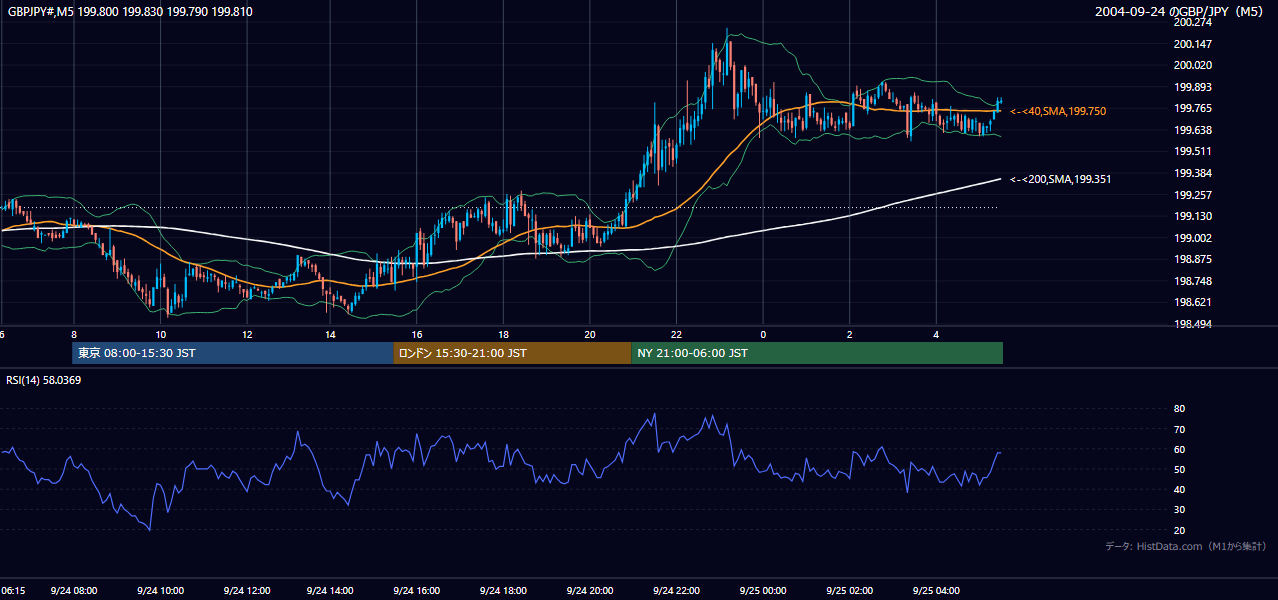Click RSI scale level 60
Screen dimensions: 1278x600
(x=1179, y=449)
